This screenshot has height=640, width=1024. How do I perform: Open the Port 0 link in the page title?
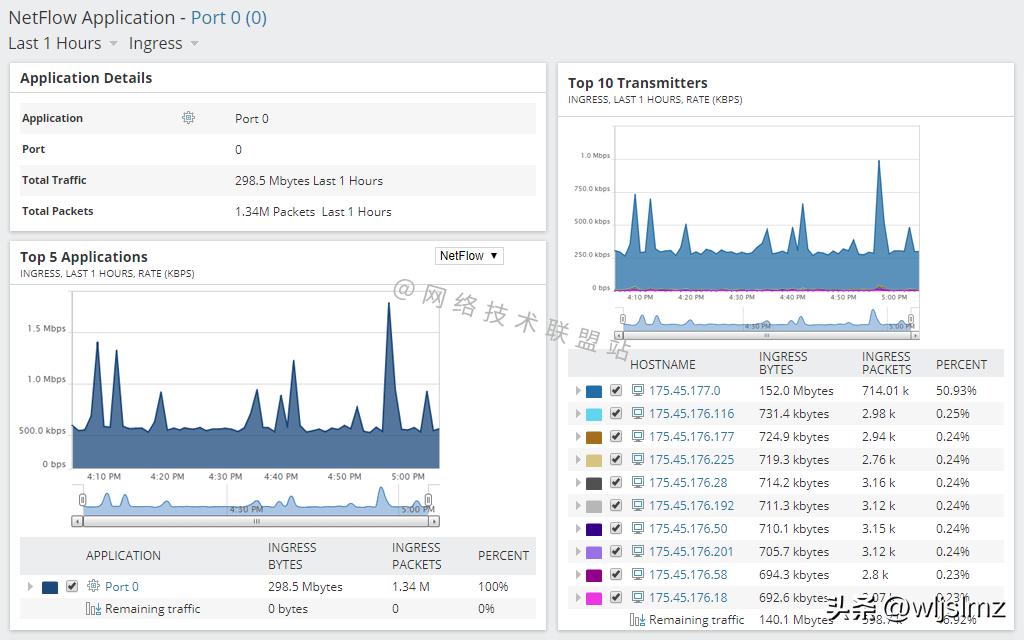[228, 18]
